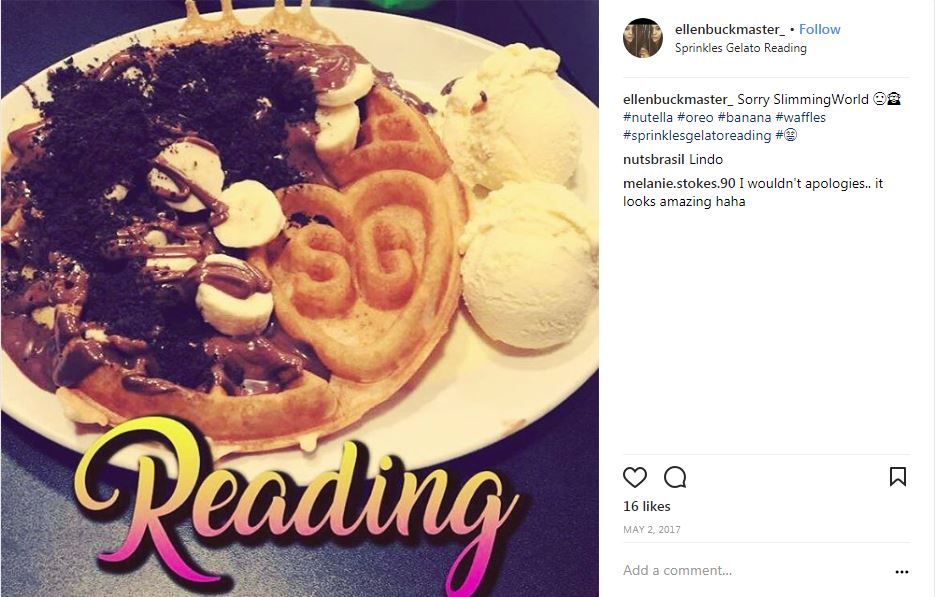Open the #banana hashtag

click(744, 117)
